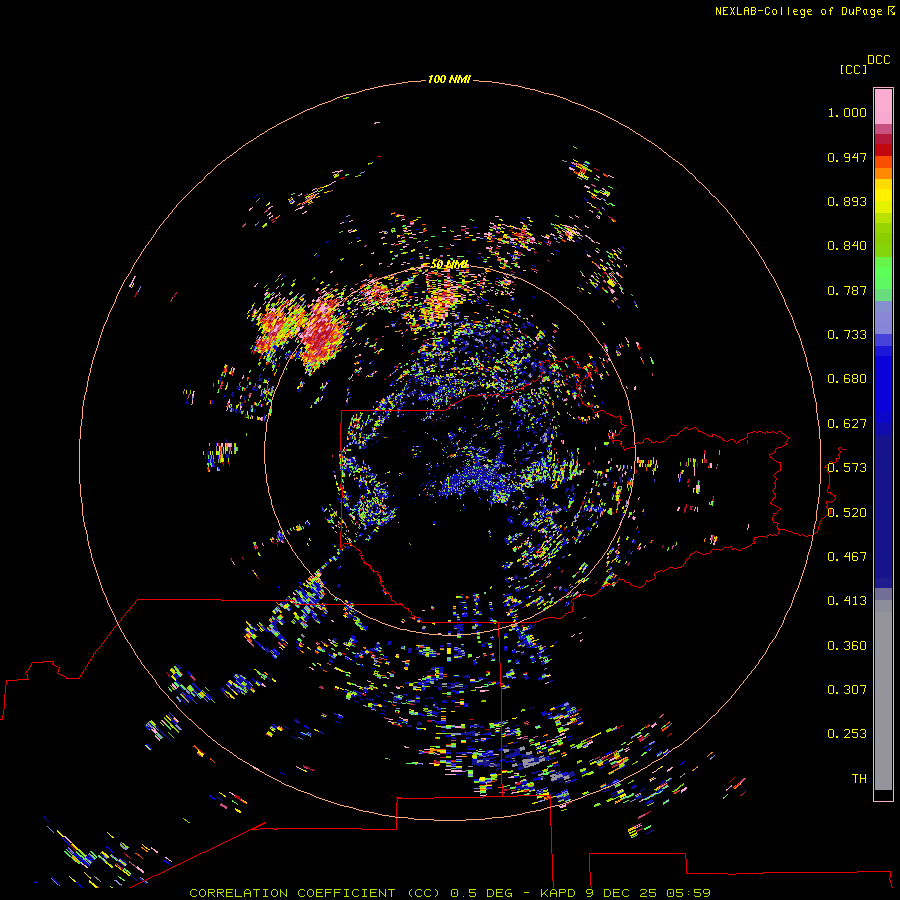Pick the bright red color bar segment
The height and width of the screenshot is (900, 900).
[x=883, y=150]
